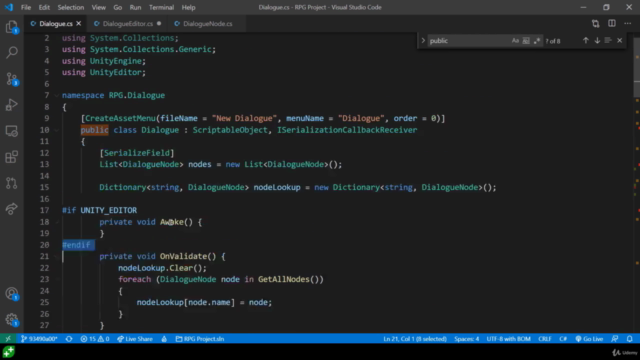Open the Terminal menu
640x360 pixels.
pos(161,7)
